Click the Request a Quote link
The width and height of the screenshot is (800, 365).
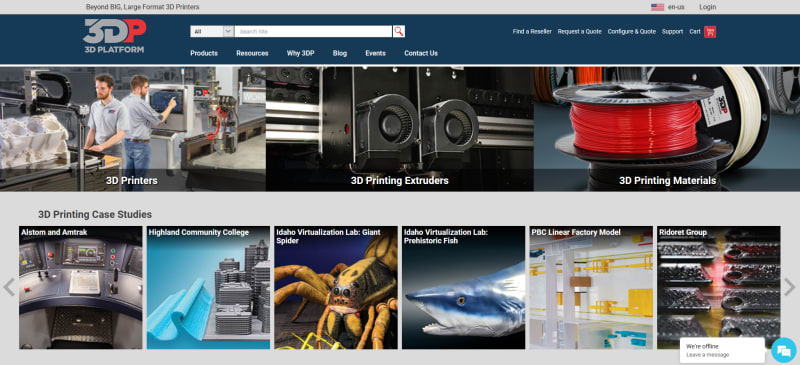tap(580, 32)
